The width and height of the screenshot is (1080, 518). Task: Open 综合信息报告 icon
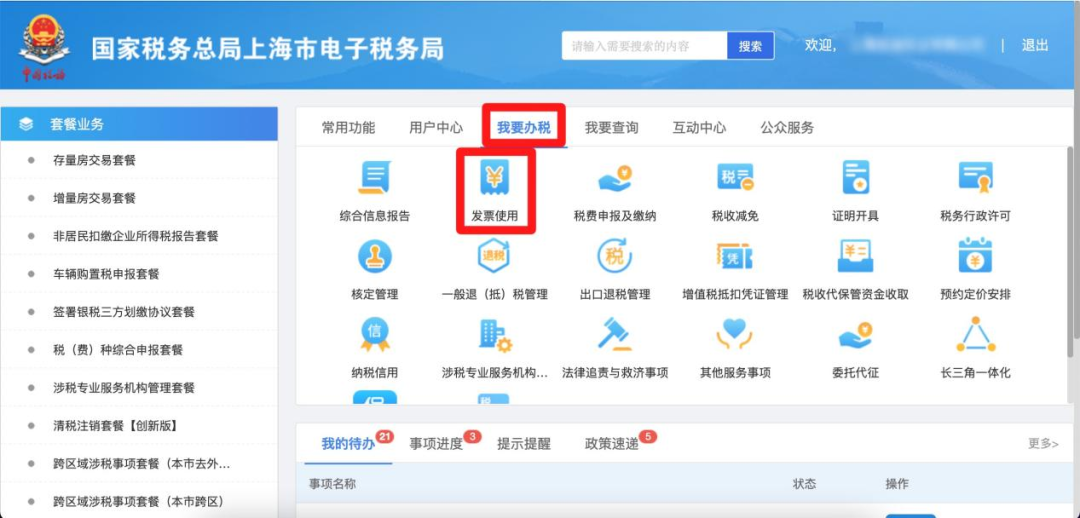pos(375,178)
